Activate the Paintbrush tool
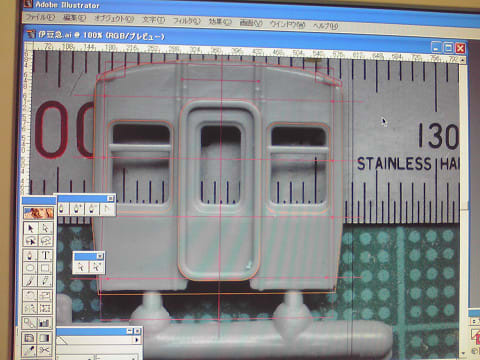 [31, 281]
